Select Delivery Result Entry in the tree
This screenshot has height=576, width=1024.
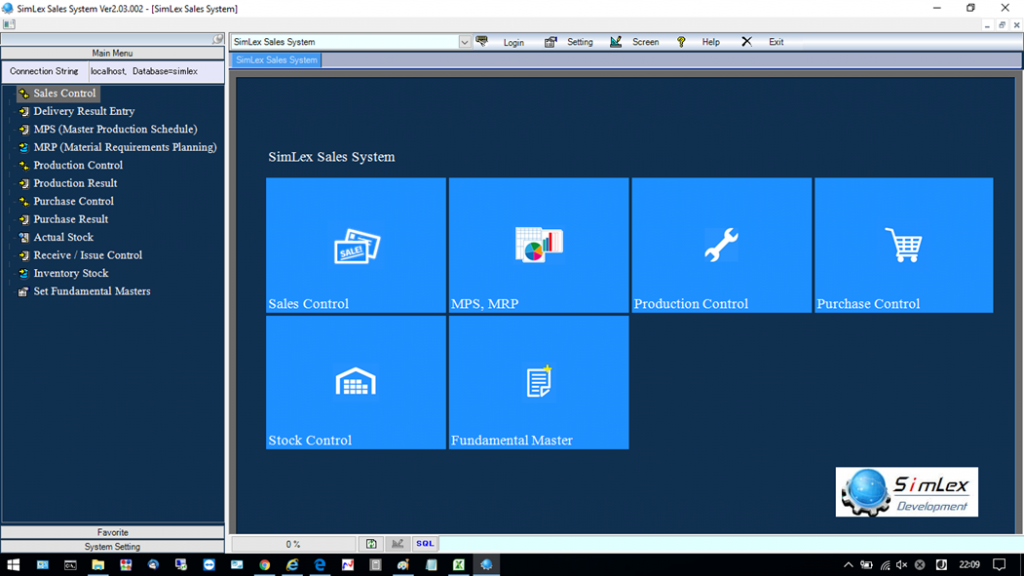pos(84,112)
